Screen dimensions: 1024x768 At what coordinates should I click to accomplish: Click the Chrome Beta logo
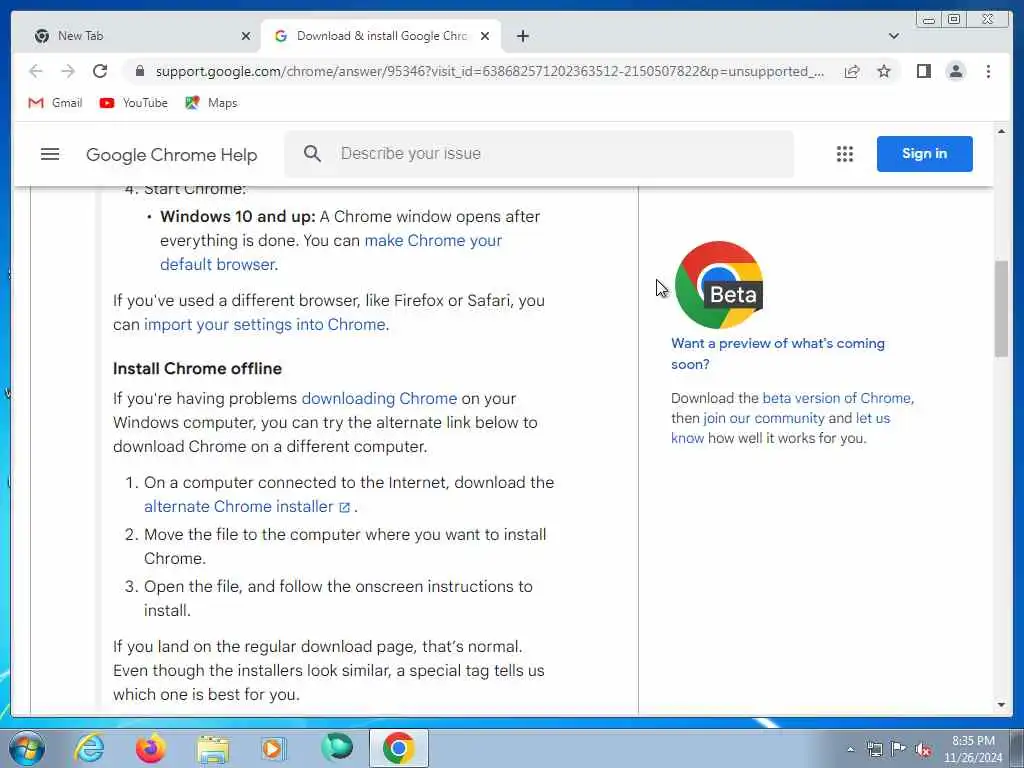click(719, 285)
